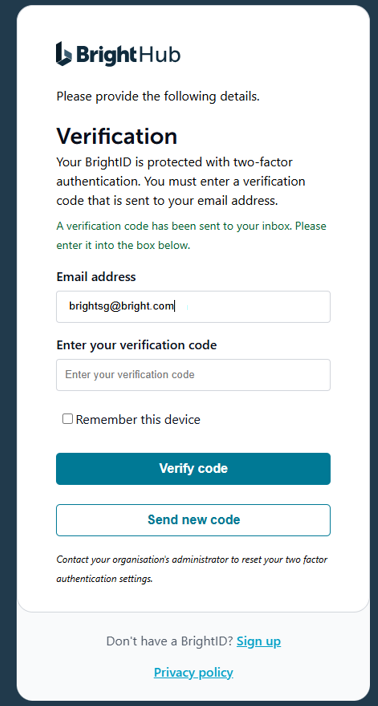This screenshot has width=378, height=706.
Task: Click the 'Enter your verification code' label
Action: (136, 345)
